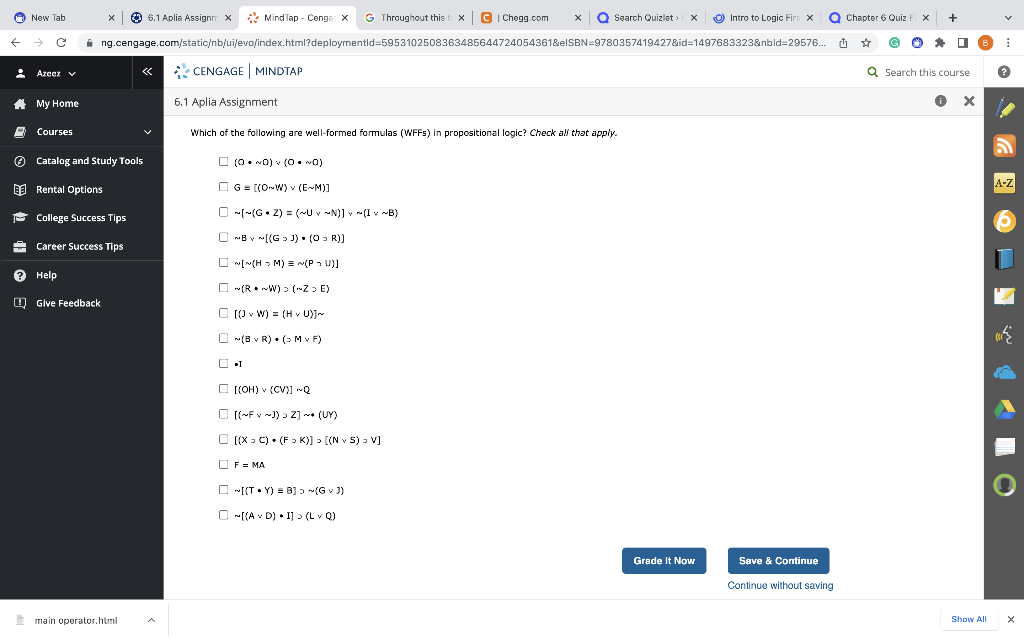Screen dimensions: 1024x640
Task: Check the first formula (O • ~O) option
Action: tap(224, 161)
